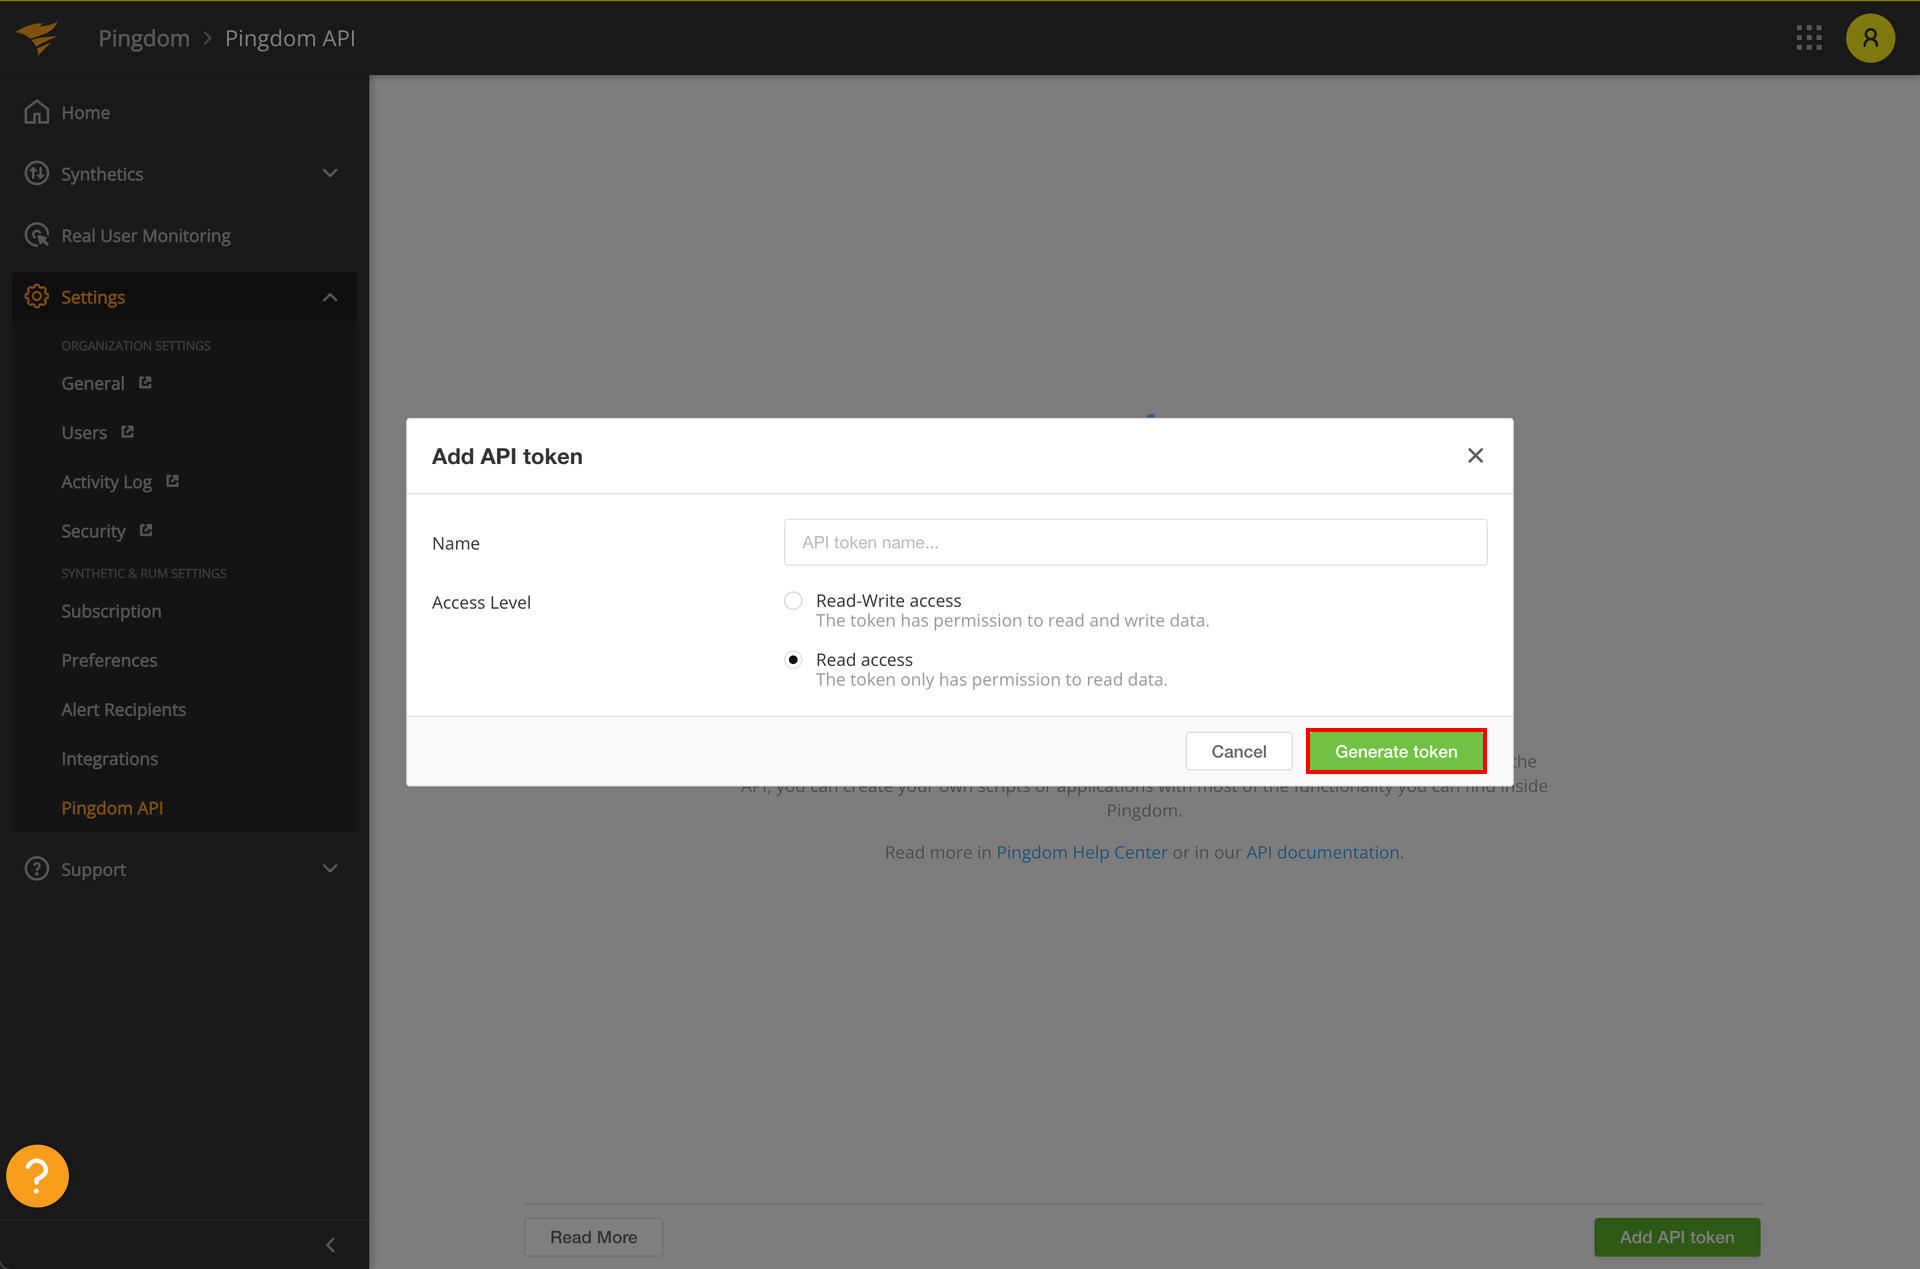The image size is (1920, 1269).
Task: Open Activity Log page
Action: click(x=106, y=482)
